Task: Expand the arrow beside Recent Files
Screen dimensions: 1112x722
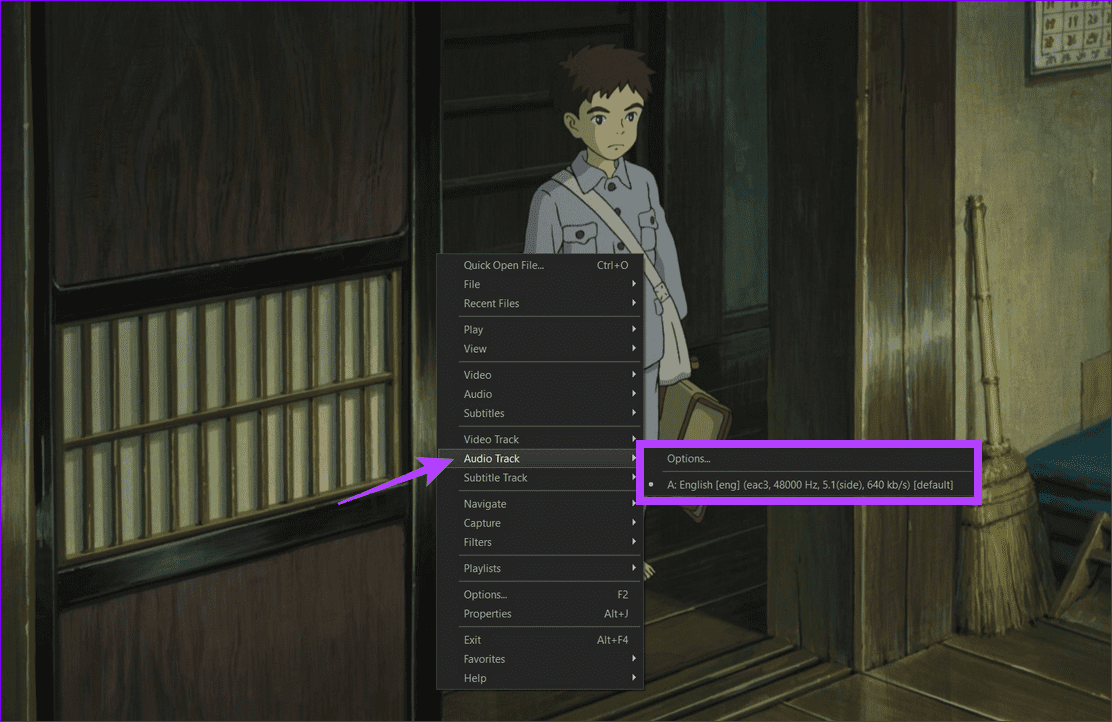Action: click(634, 303)
